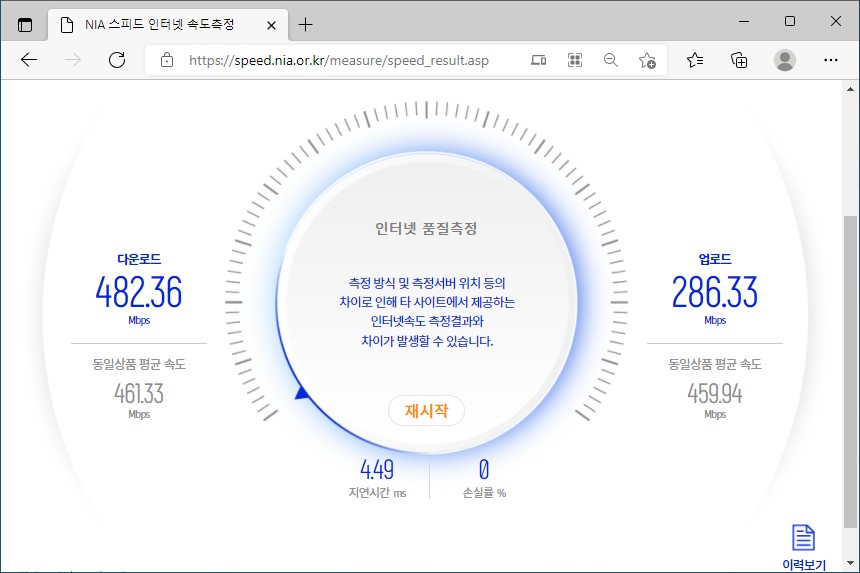Viewport: 860px width, 573px height.
Task: Click the 다운로드 label
Action: (139, 259)
